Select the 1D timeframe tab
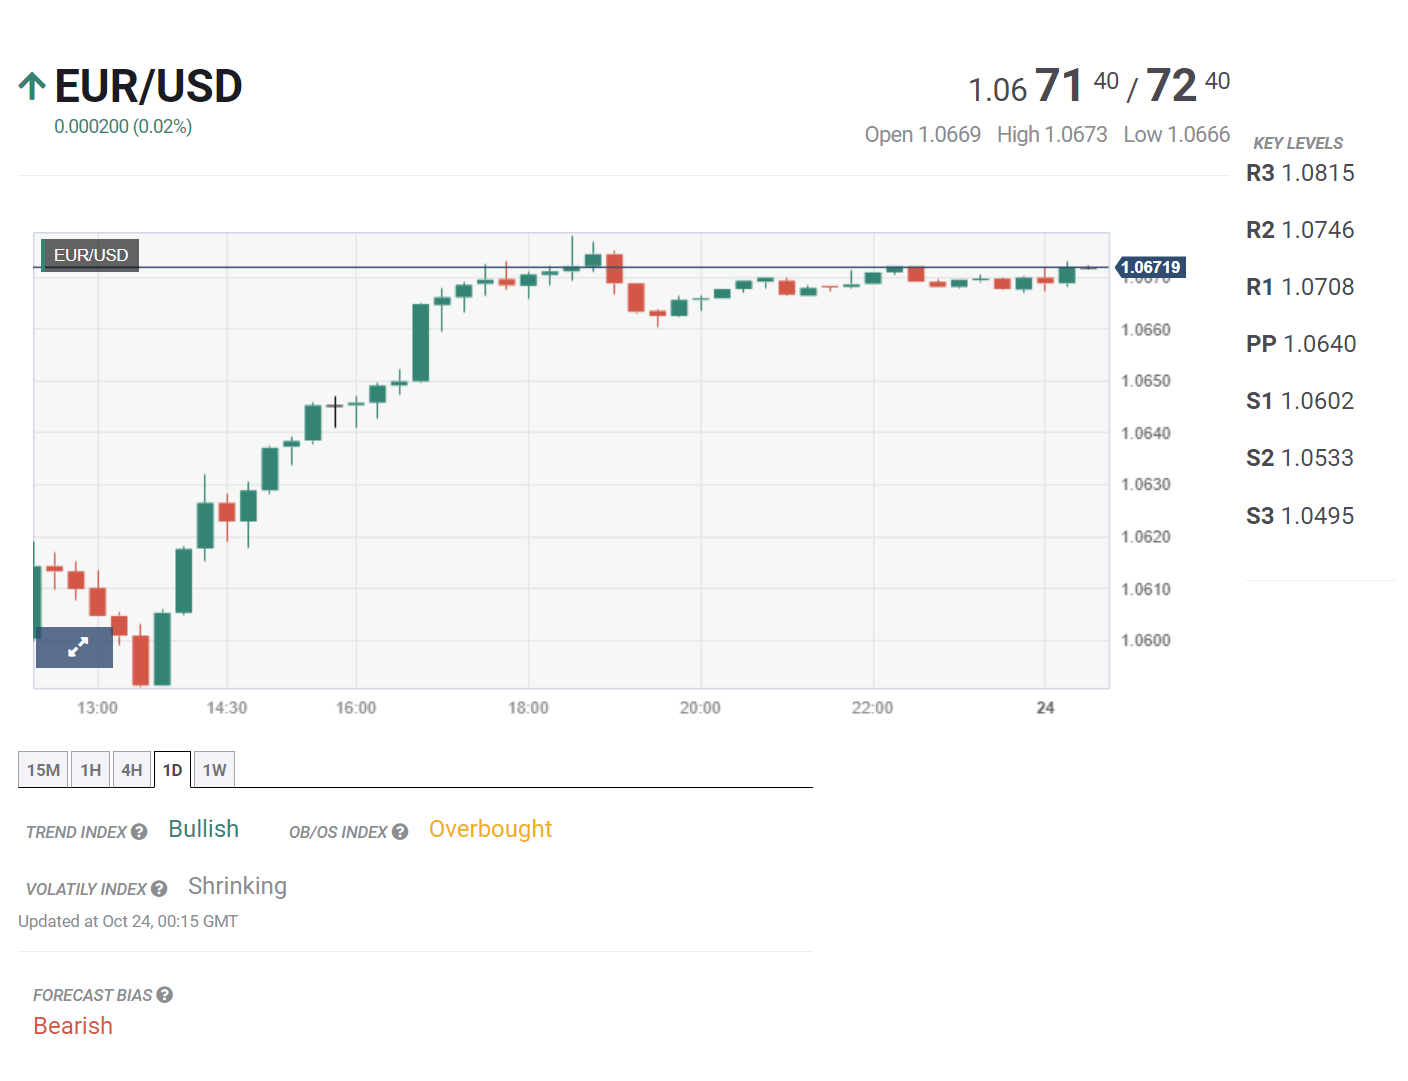The width and height of the screenshot is (1408, 1081). coord(172,770)
